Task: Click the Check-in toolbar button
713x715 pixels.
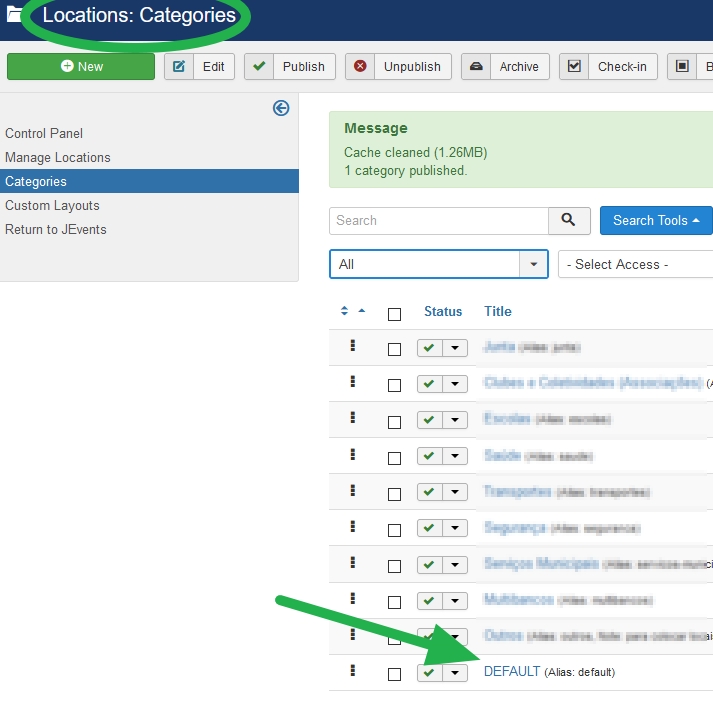Action: point(609,67)
